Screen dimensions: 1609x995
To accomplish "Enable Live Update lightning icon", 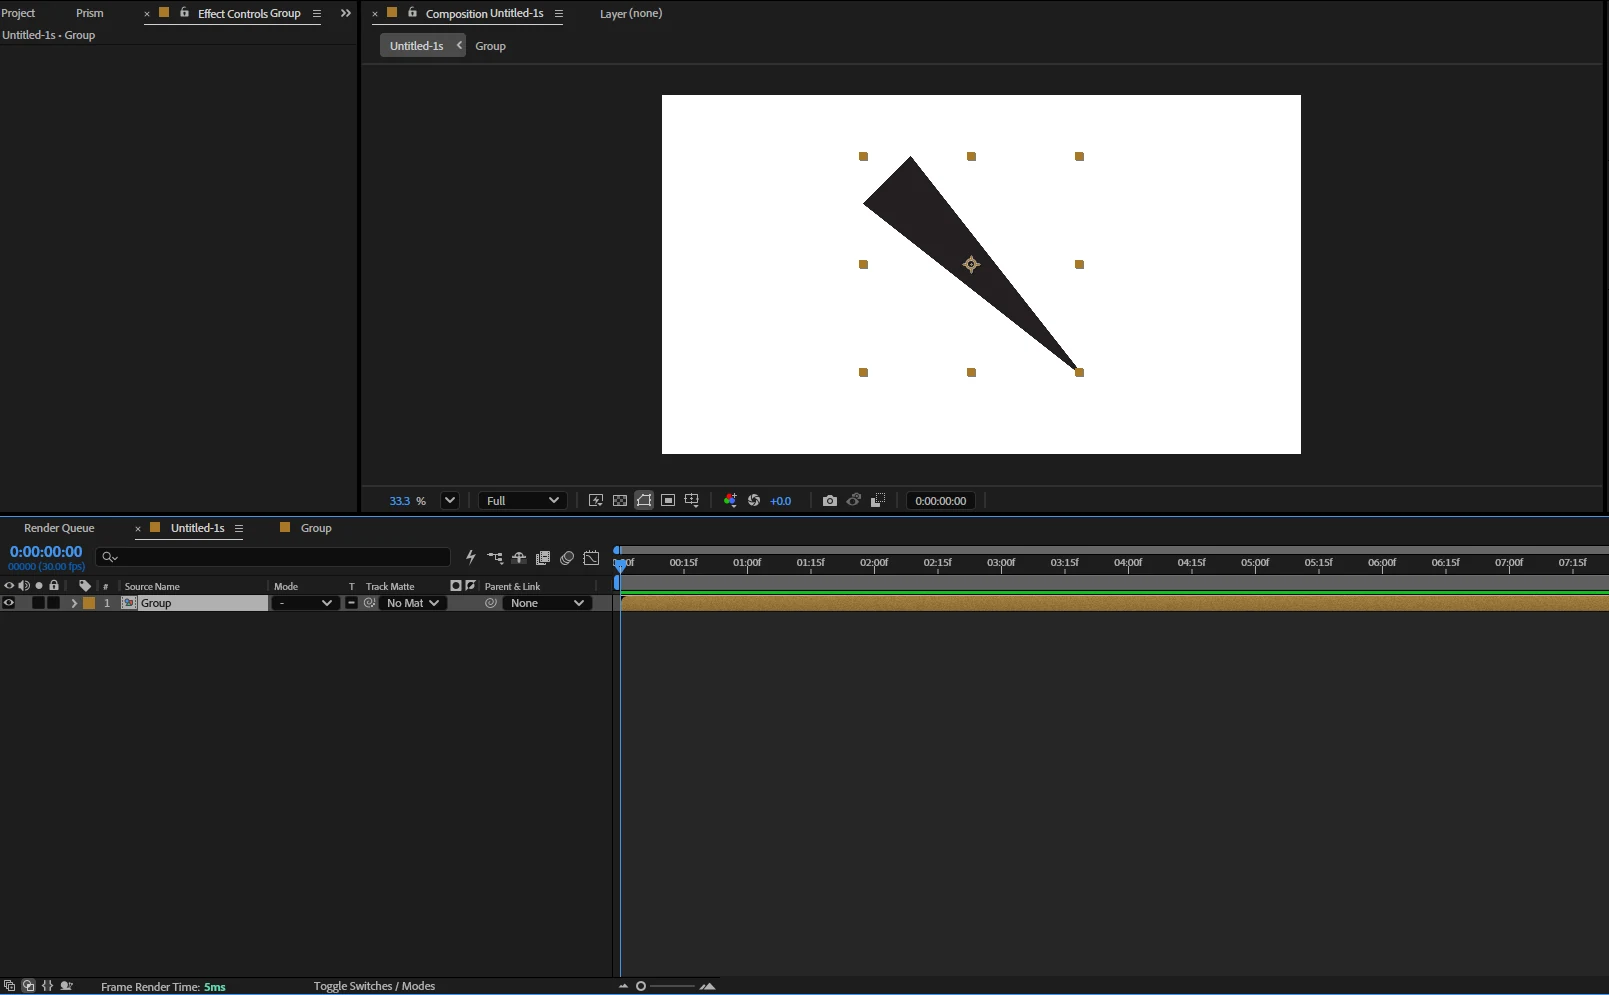I will [x=471, y=558].
